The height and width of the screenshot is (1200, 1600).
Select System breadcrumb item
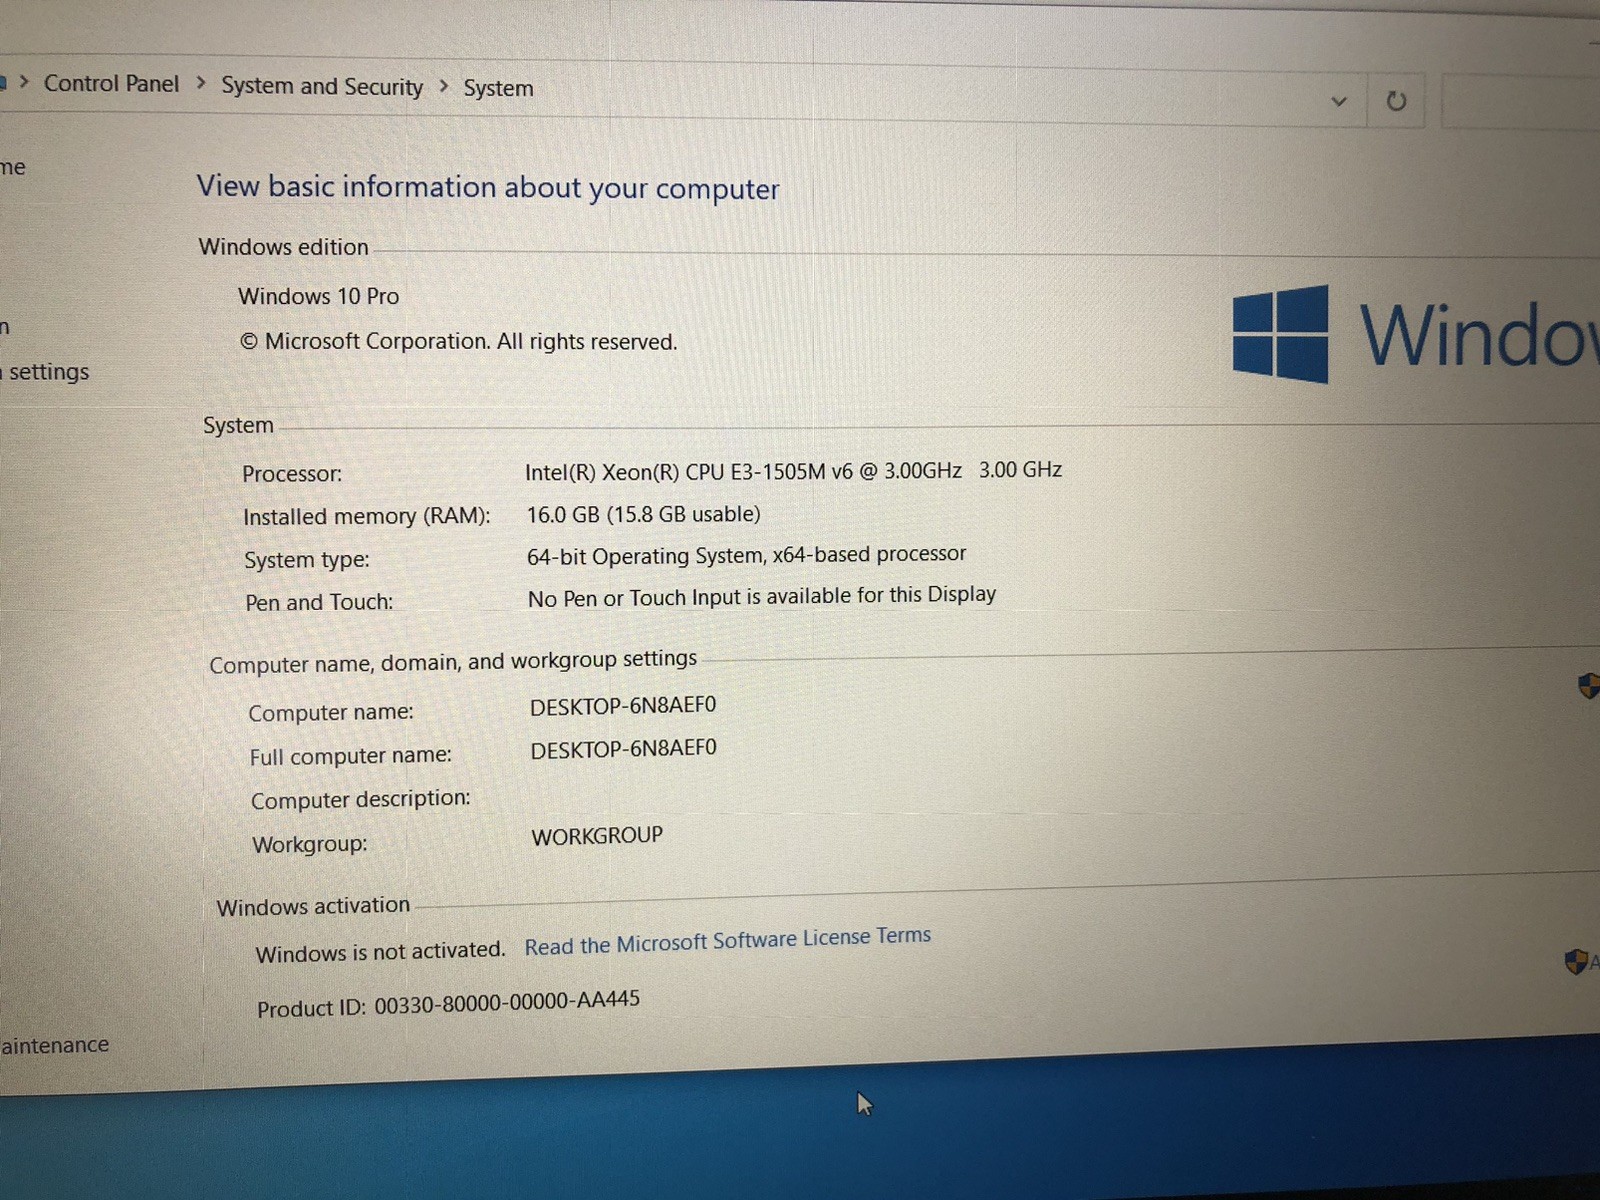(498, 88)
